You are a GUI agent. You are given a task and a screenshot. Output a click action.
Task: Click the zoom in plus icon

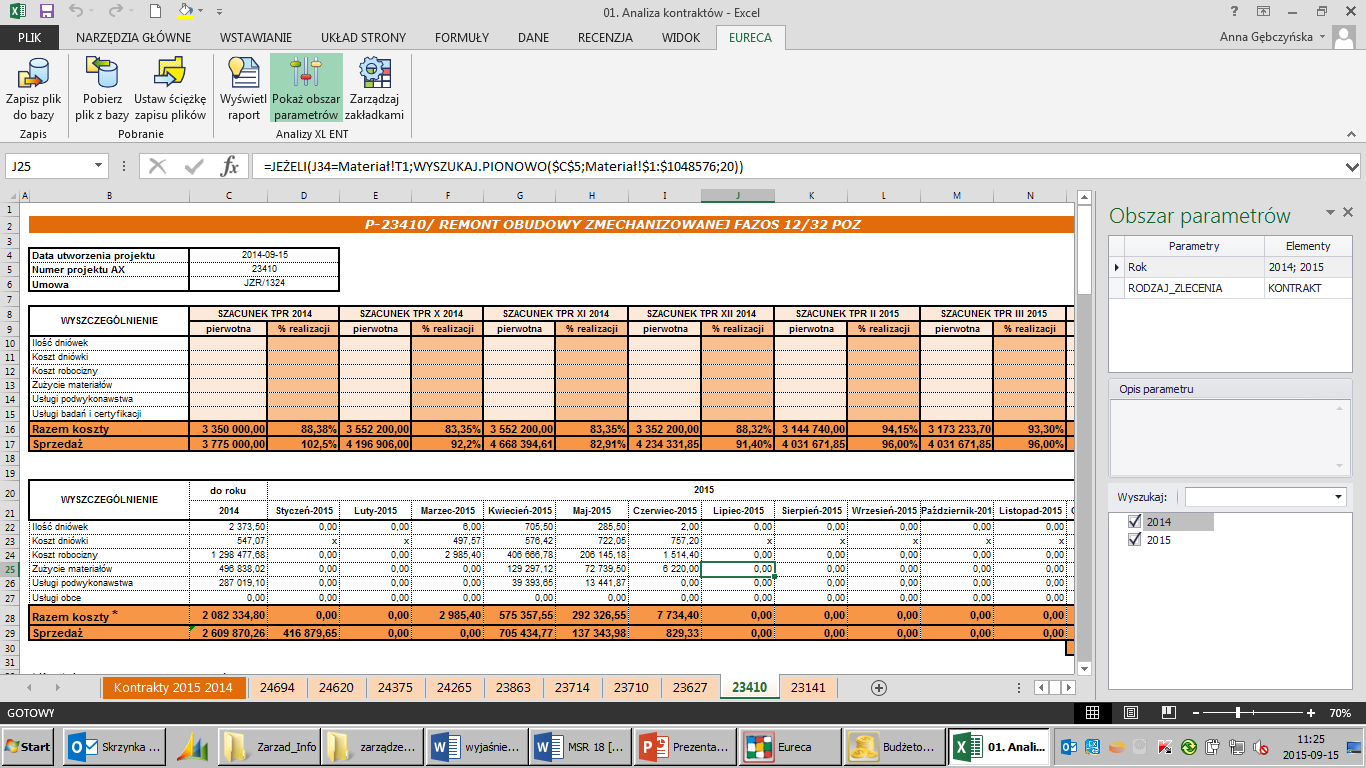tap(1310, 713)
